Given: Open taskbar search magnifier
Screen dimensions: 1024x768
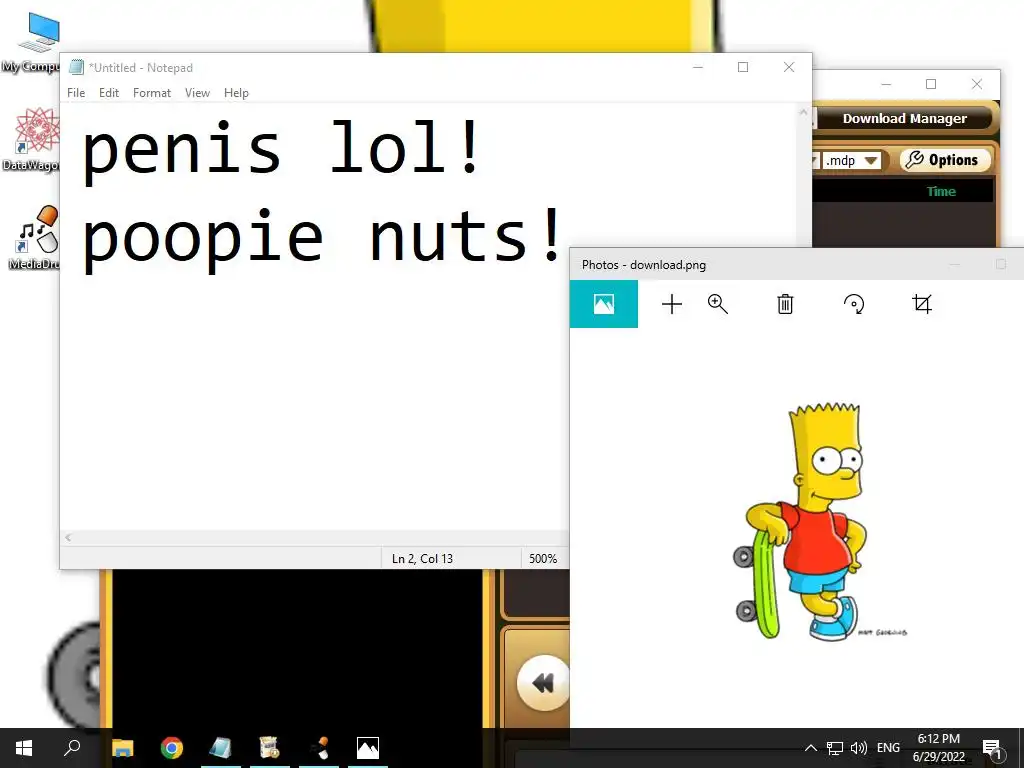Looking at the screenshot, I should [72, 748].
